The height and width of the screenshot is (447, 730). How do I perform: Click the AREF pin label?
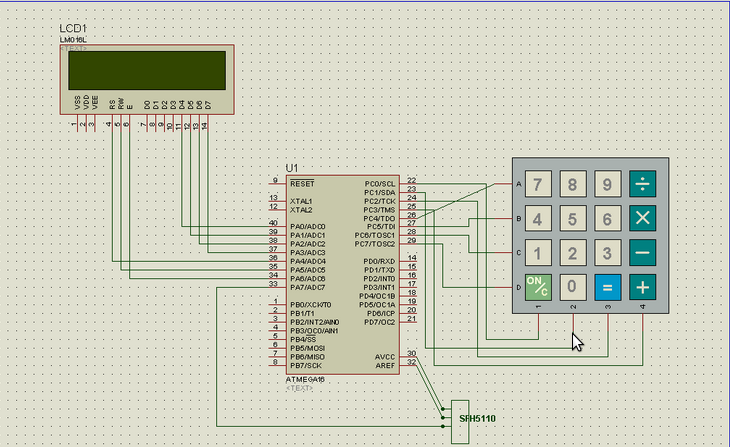[x=385, y=366]
